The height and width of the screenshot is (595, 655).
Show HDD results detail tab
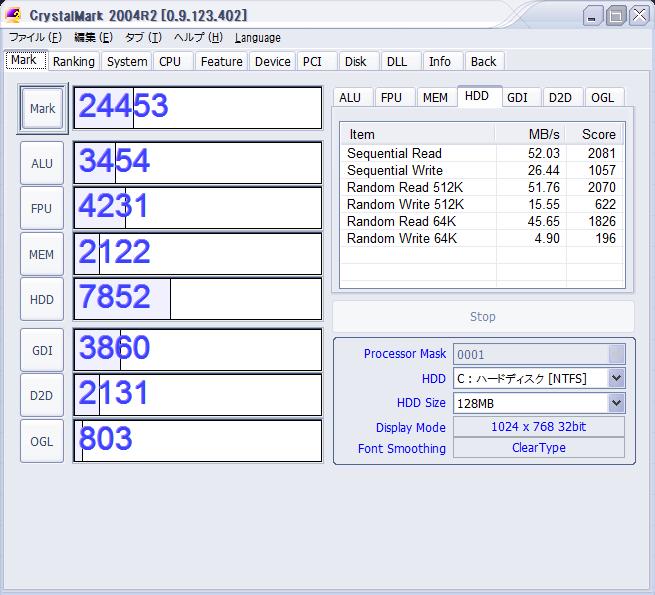(x=479, y=96)
